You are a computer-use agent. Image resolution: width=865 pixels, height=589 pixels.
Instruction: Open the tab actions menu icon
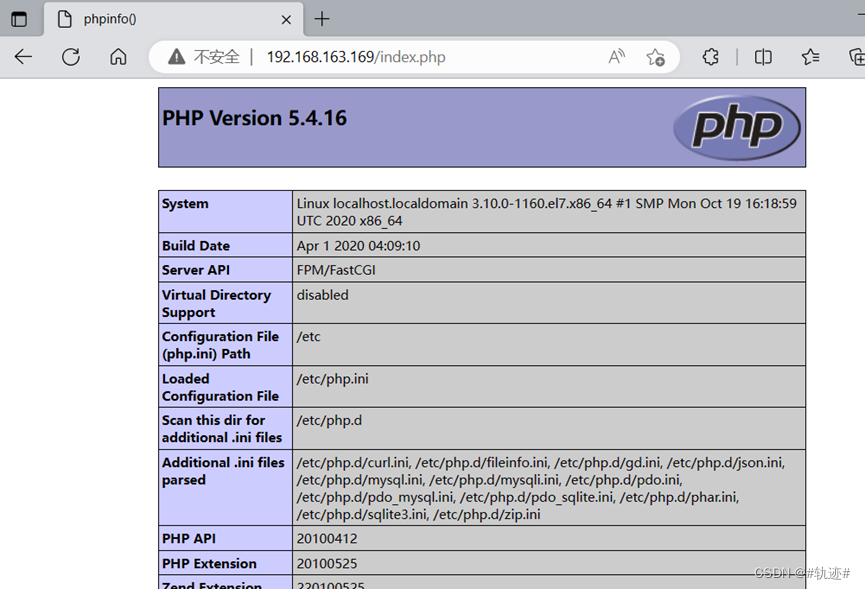tap(19, 19)
